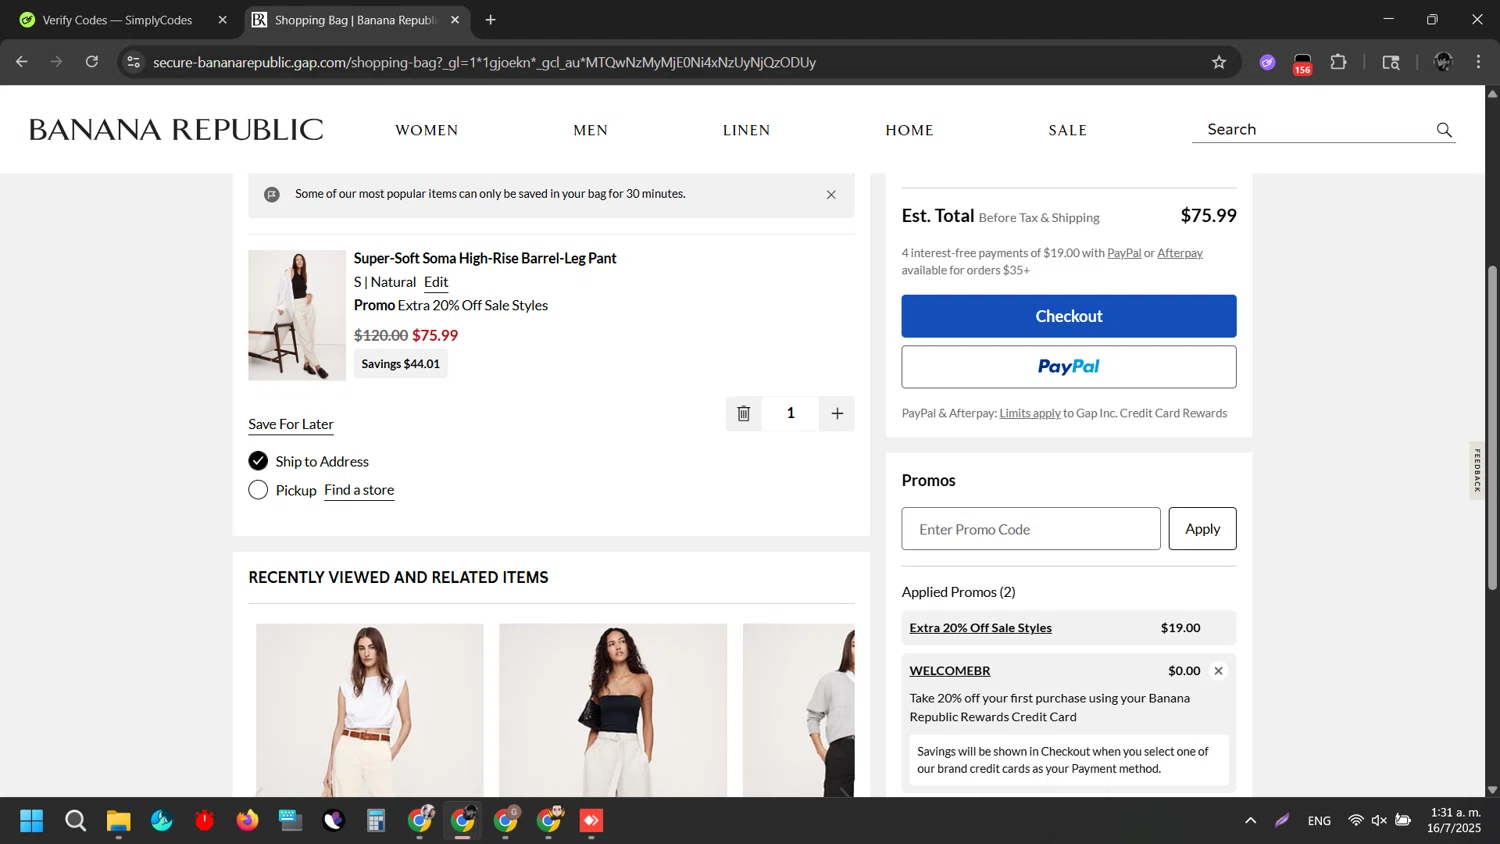Pay with the PayPal button
This screenshot has width=1500, height=844.
pos(1069,367)
